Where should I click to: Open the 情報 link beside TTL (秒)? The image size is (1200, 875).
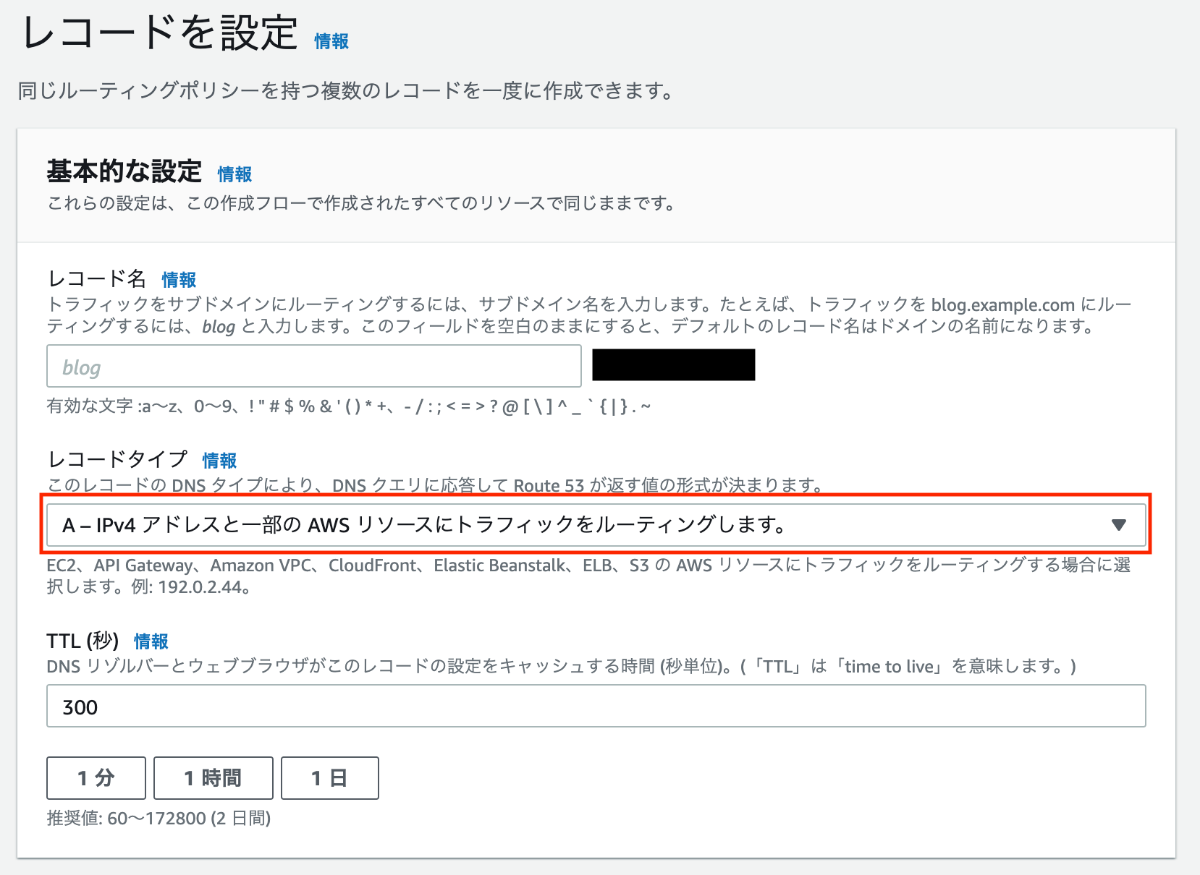(x=151, y=642)
